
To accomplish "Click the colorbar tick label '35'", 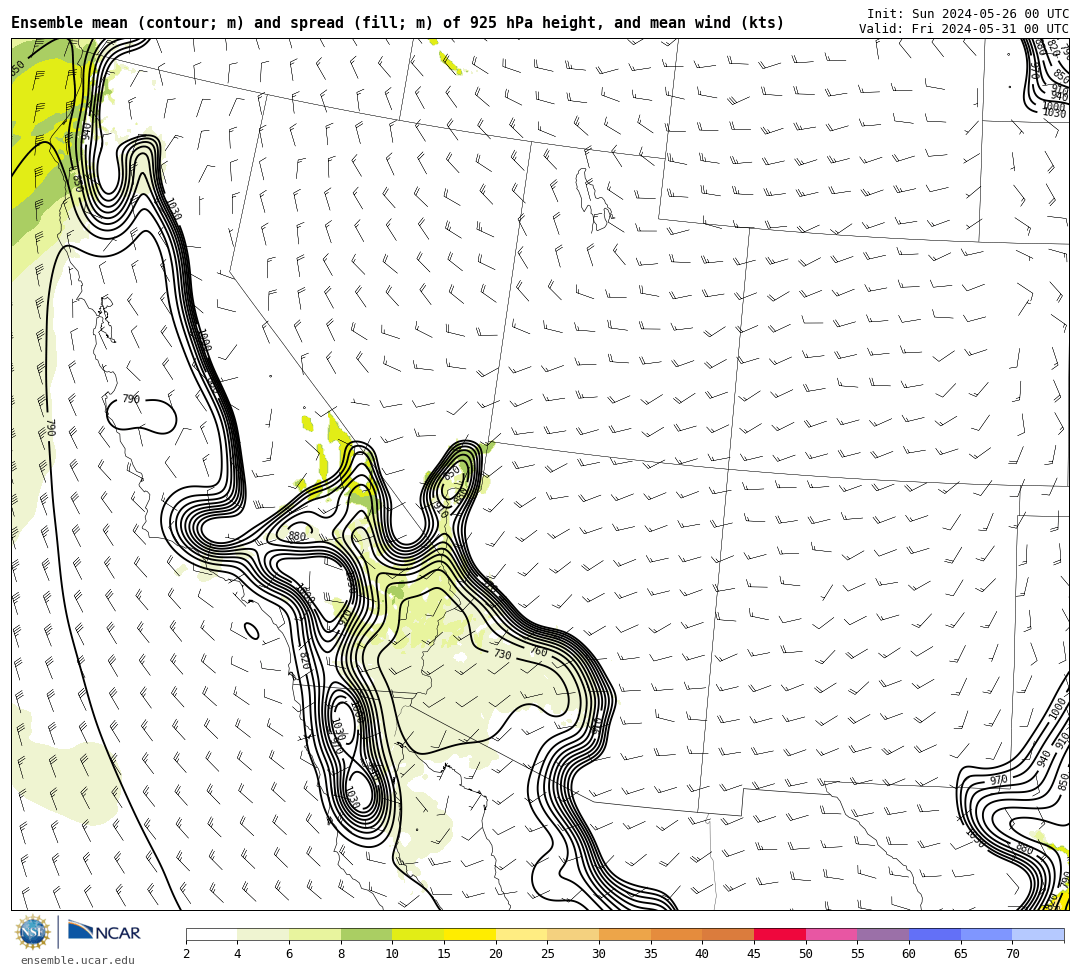I will [x=651, y=954].
